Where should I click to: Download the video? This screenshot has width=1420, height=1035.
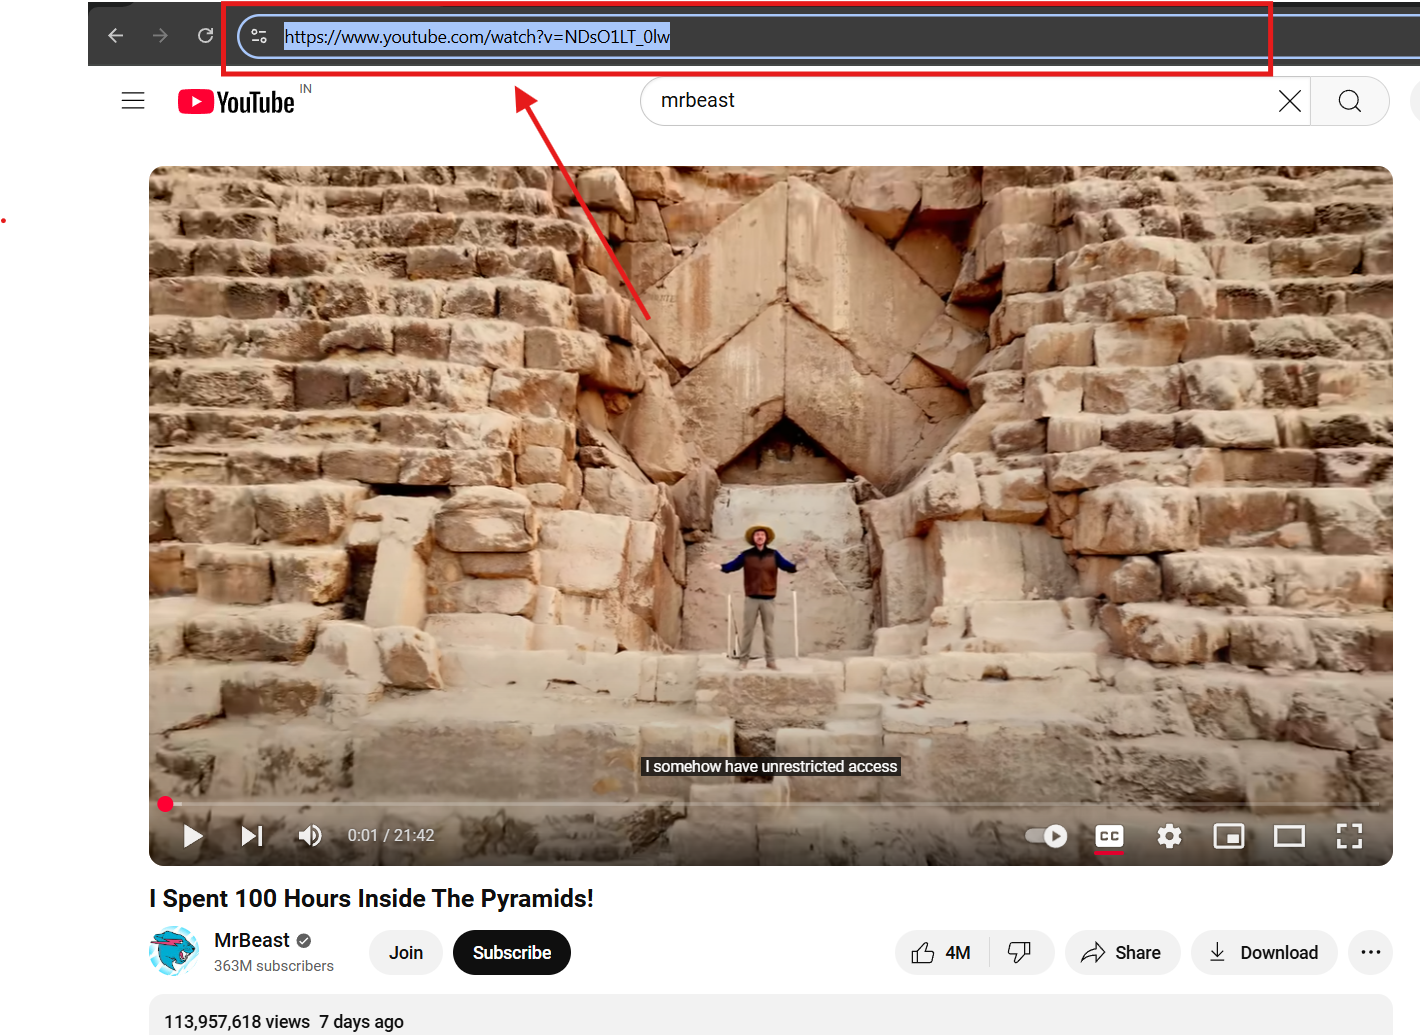(1264, 953)
